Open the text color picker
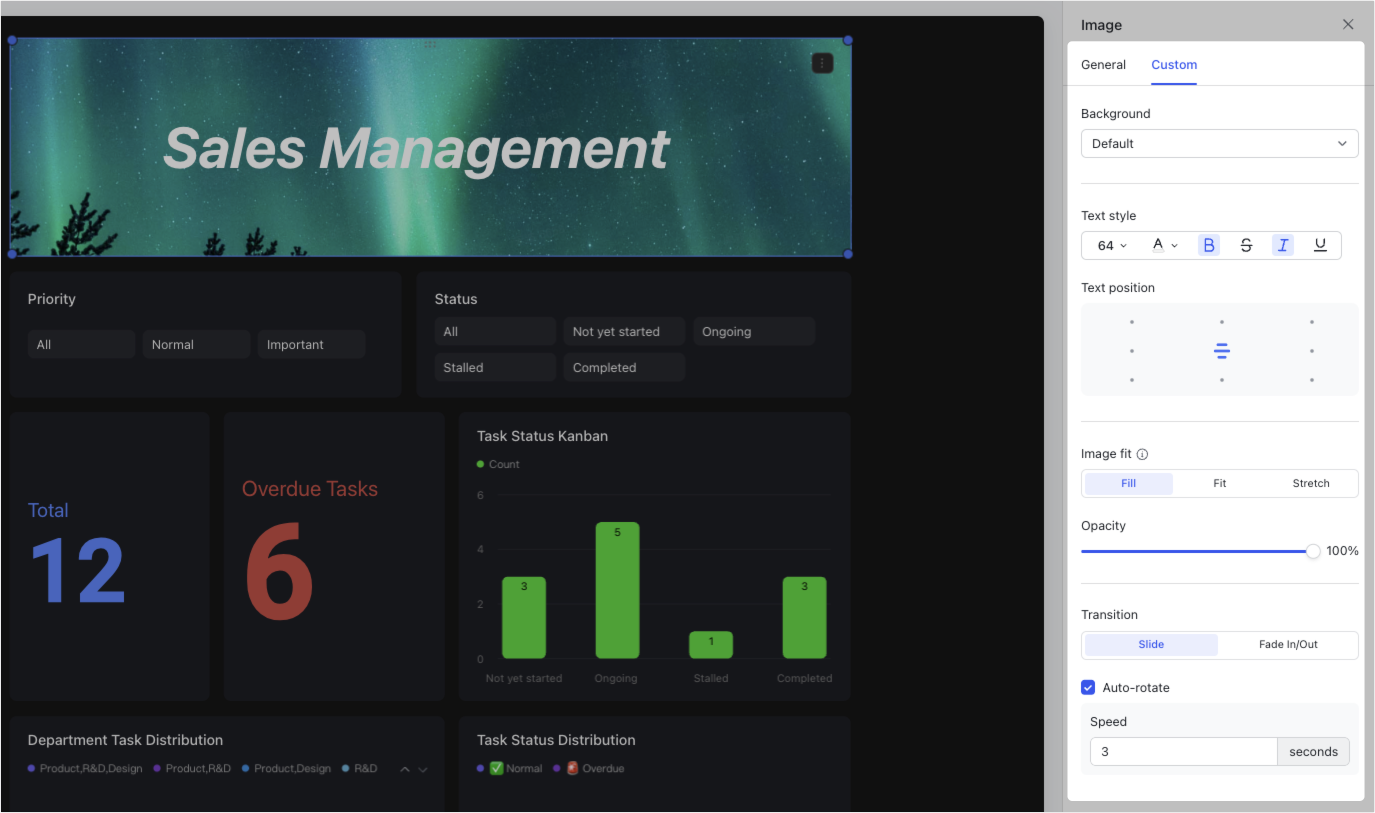Screen dimensions: 1375x813 pyautogui.click(x=1165, y=245)
